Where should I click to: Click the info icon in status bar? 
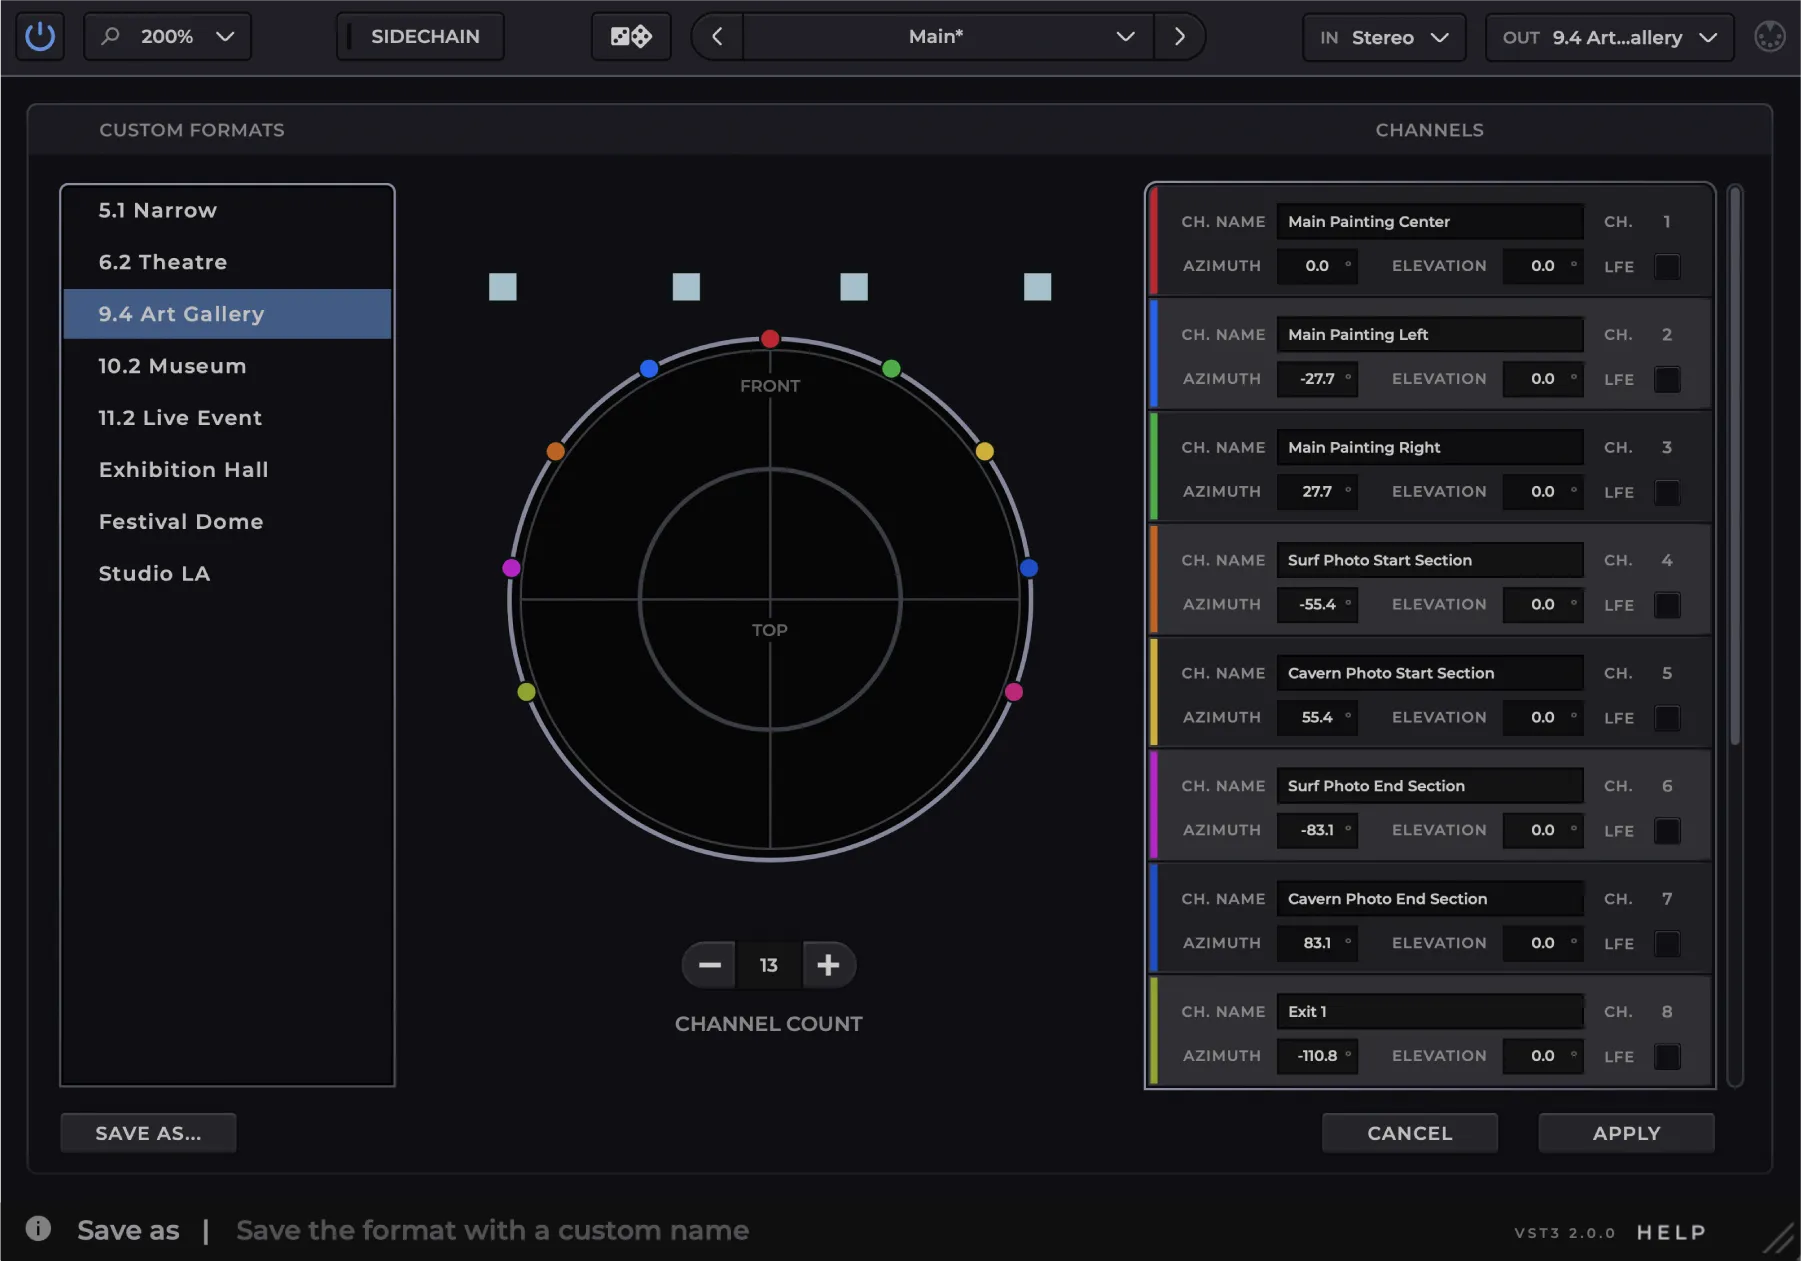pos(38,1228)
